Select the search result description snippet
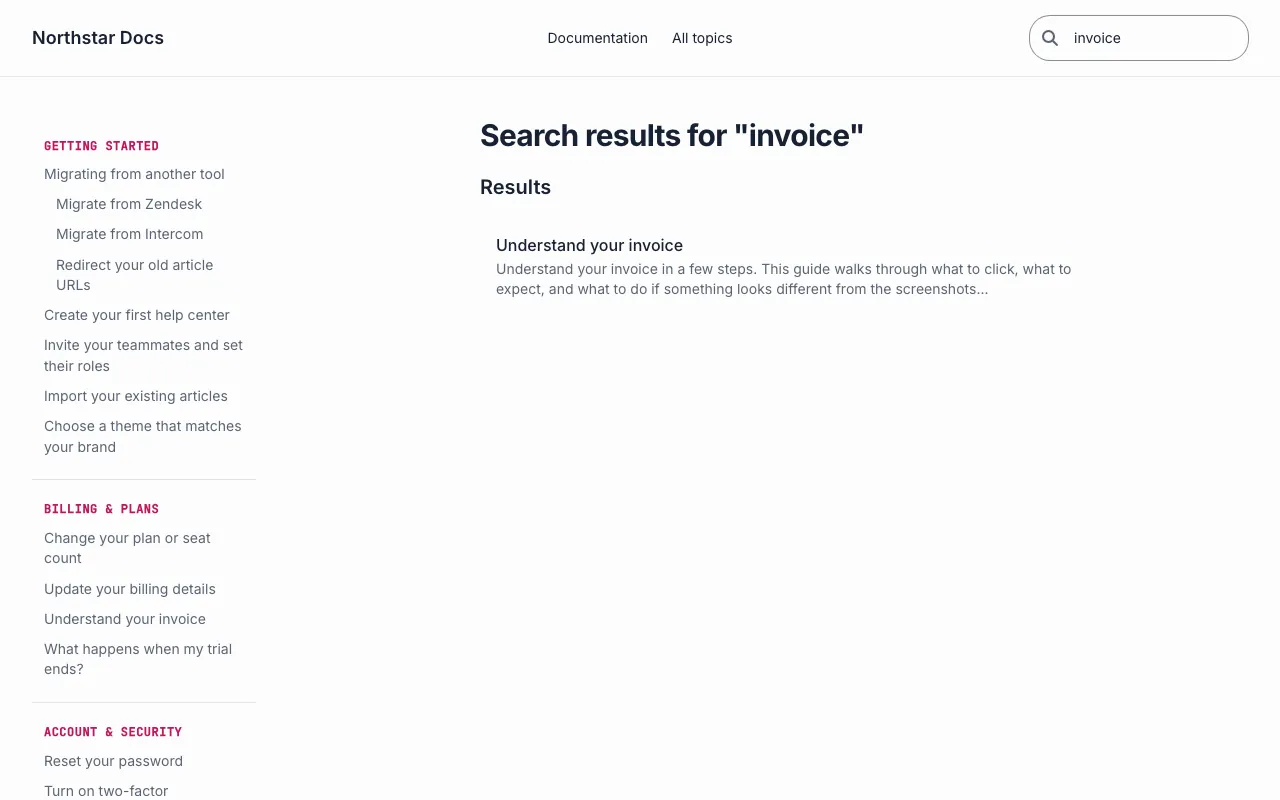The height and width of the screenshot is (800, 1280). pos(784,279)
